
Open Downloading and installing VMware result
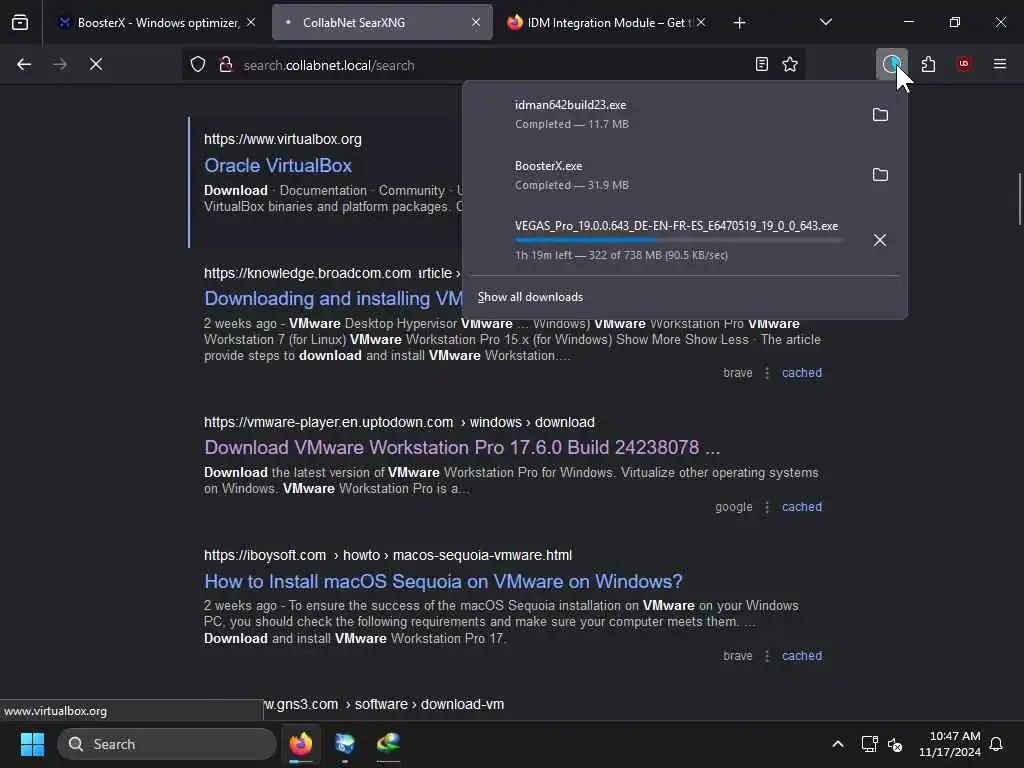click(x=334, y=299)
